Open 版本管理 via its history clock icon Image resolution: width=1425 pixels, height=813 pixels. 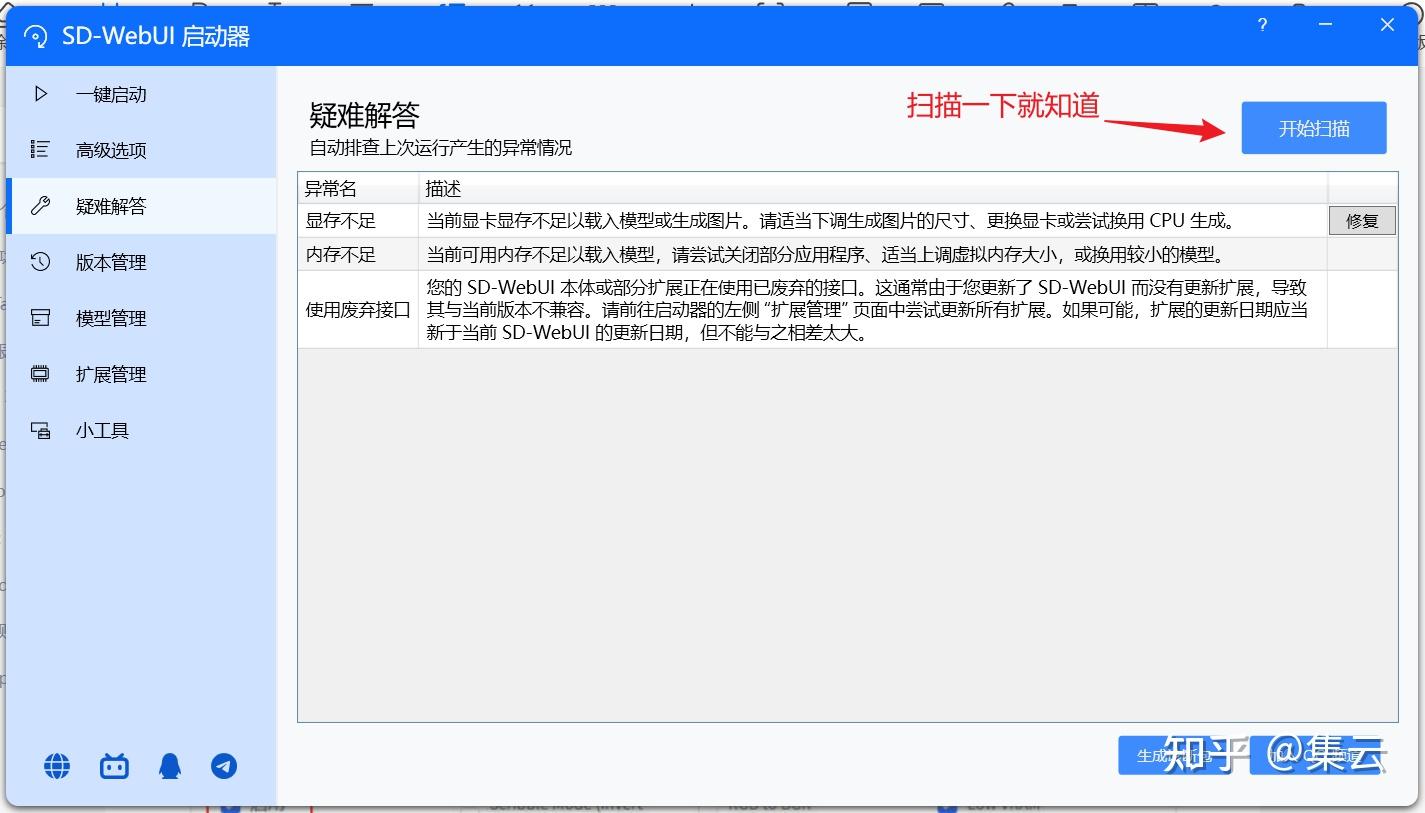click(41, 262)
